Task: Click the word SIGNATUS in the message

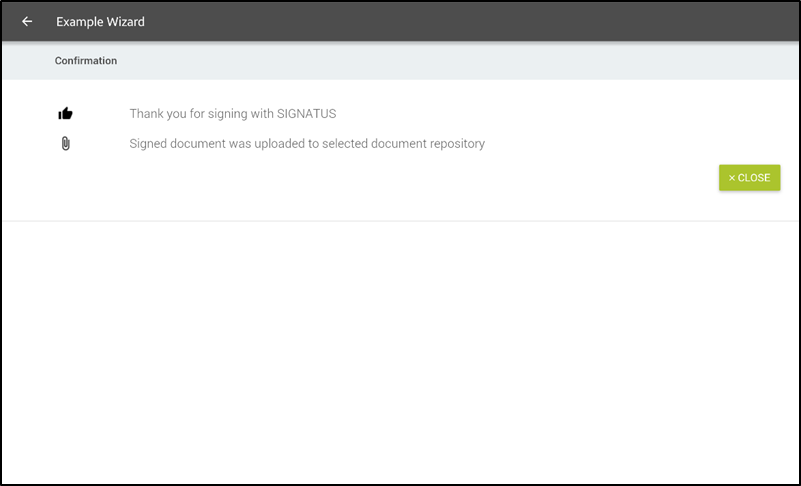Action: [x=306, y=114]
